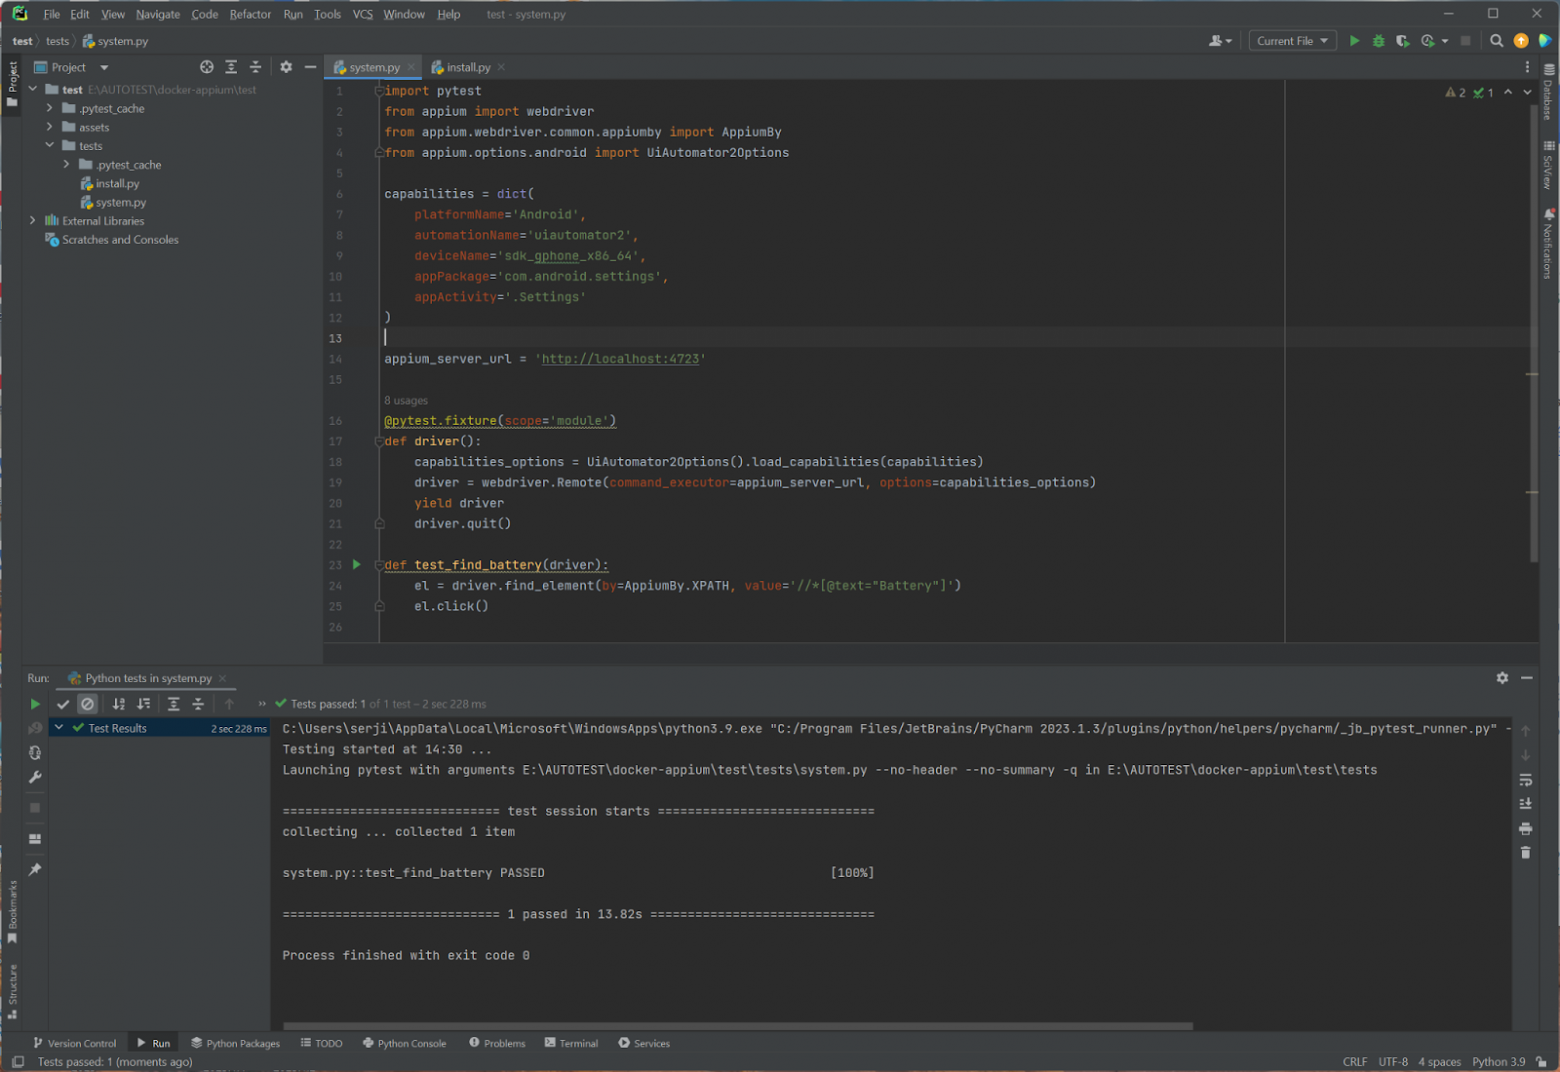Viewport: 1560px width, 1072px height.
Task: Run with Coverage using the shield icon
Action: coord(1403,41)
